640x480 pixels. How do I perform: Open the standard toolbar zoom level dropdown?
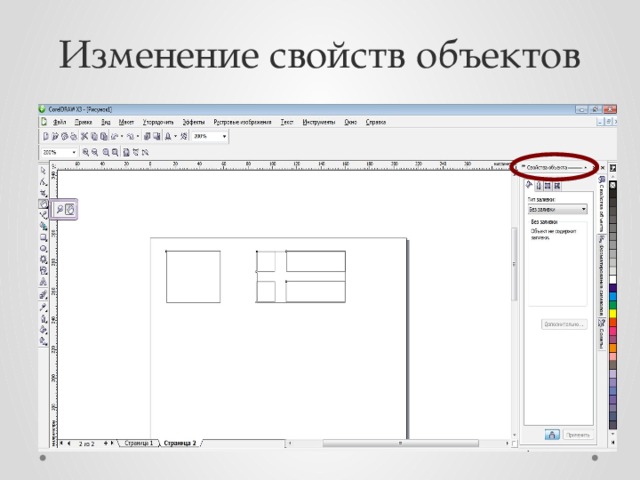224,136
